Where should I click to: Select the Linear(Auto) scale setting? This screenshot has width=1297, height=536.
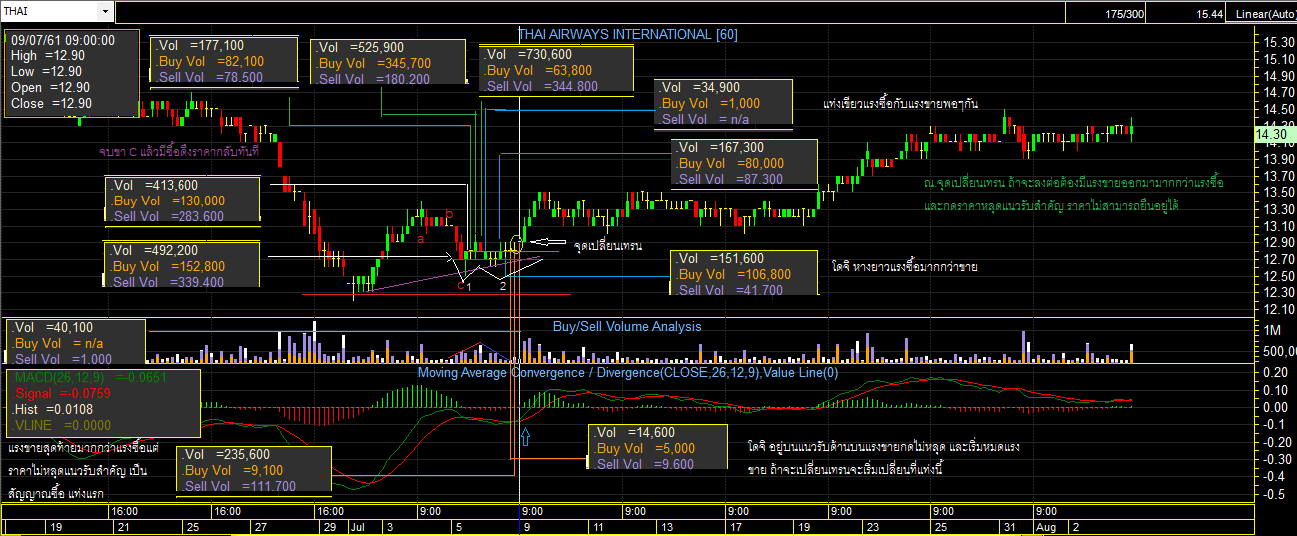pyautogui.click(x=1264, y=13)
